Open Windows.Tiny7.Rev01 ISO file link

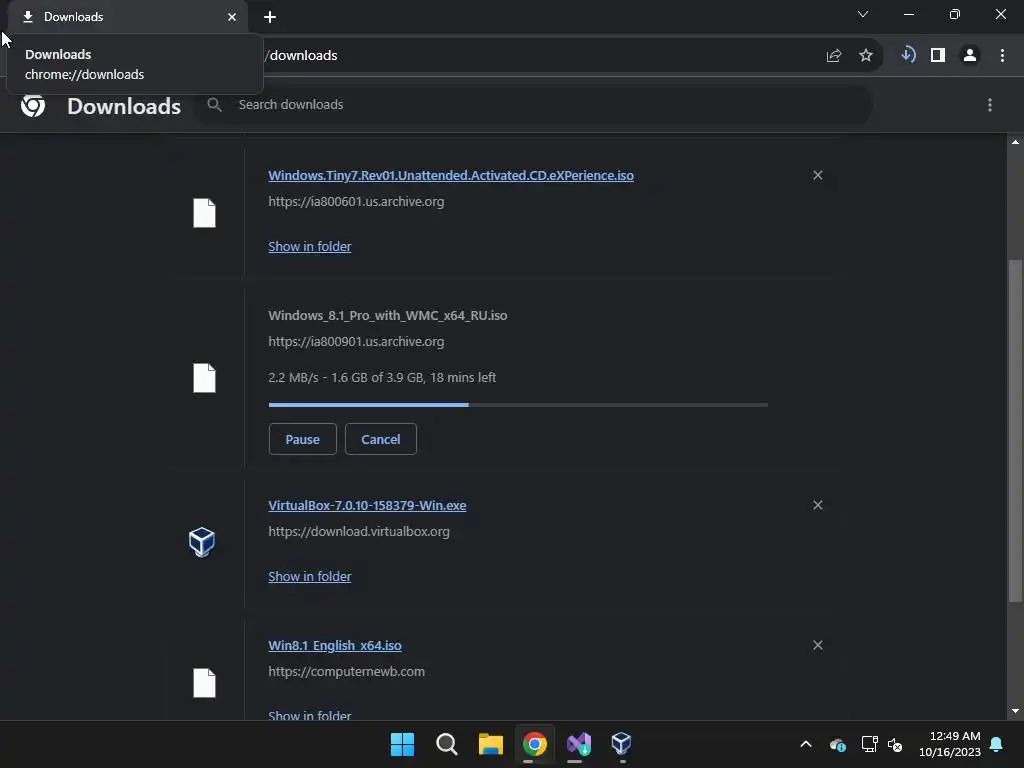[451, 175]
